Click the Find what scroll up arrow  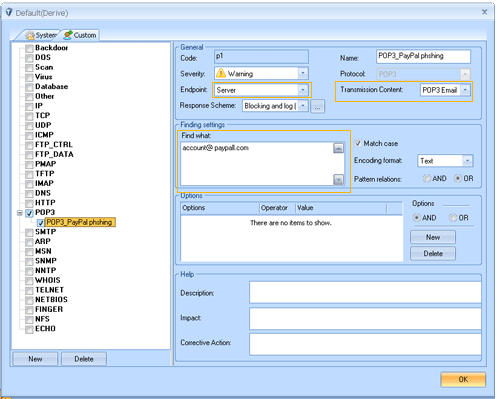[338, 148]
